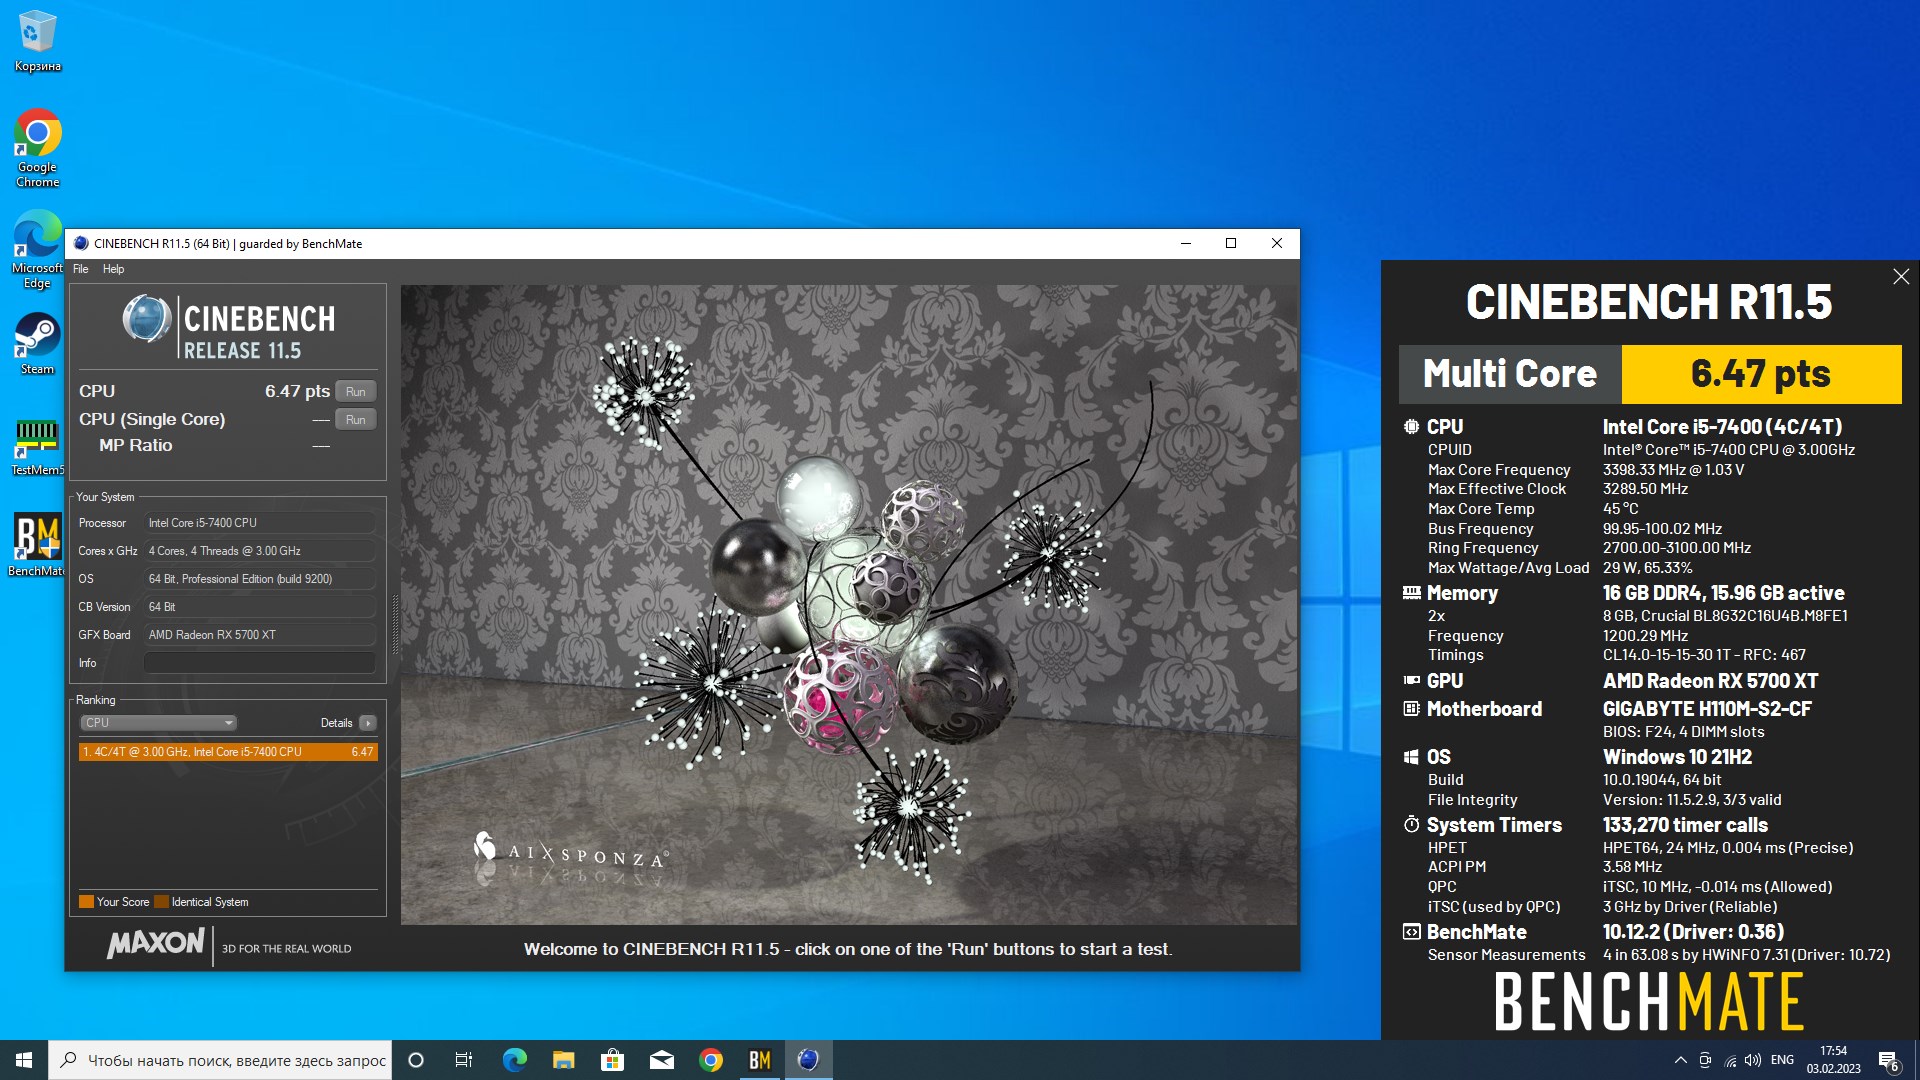Click the CPU chip icon in BenchMate panel
The image size is (1920, 1080).
click(x=1411, y=427)
